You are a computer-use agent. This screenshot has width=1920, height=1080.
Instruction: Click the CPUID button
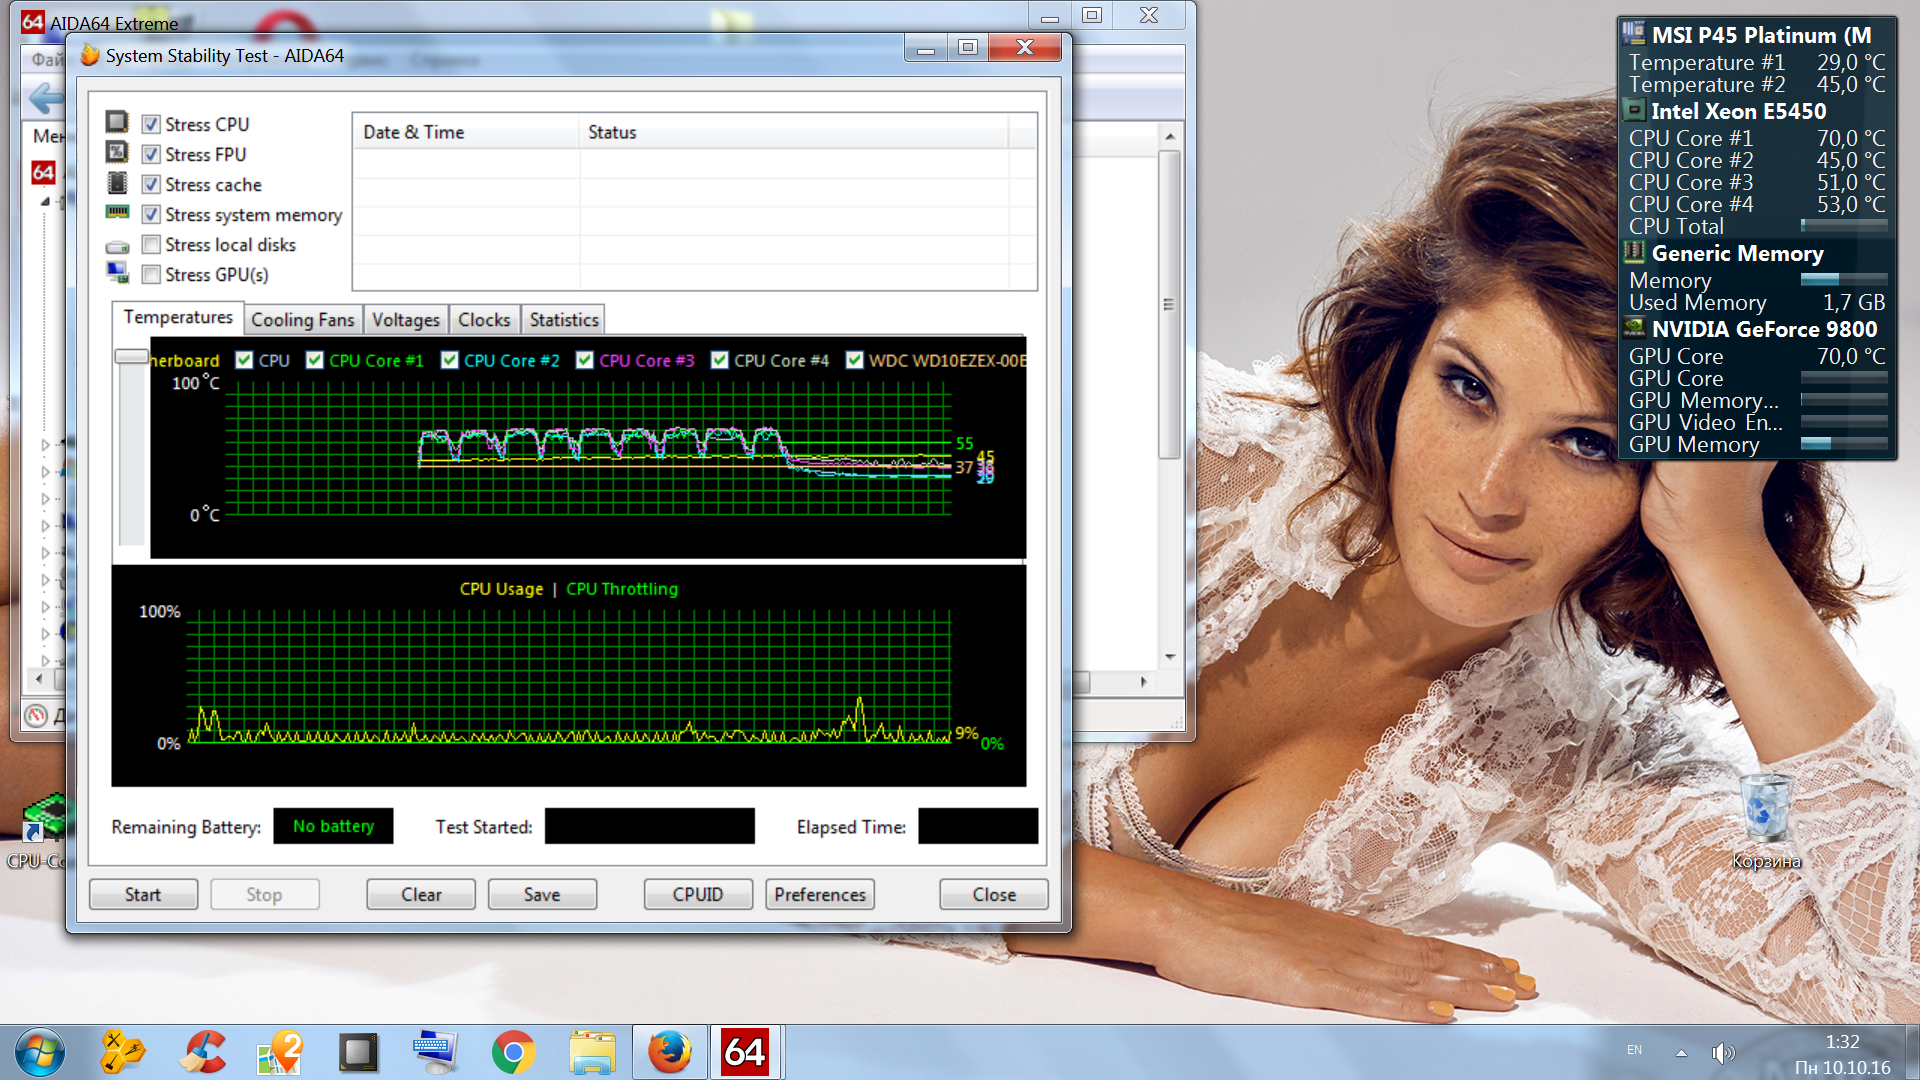coord(697,894)
